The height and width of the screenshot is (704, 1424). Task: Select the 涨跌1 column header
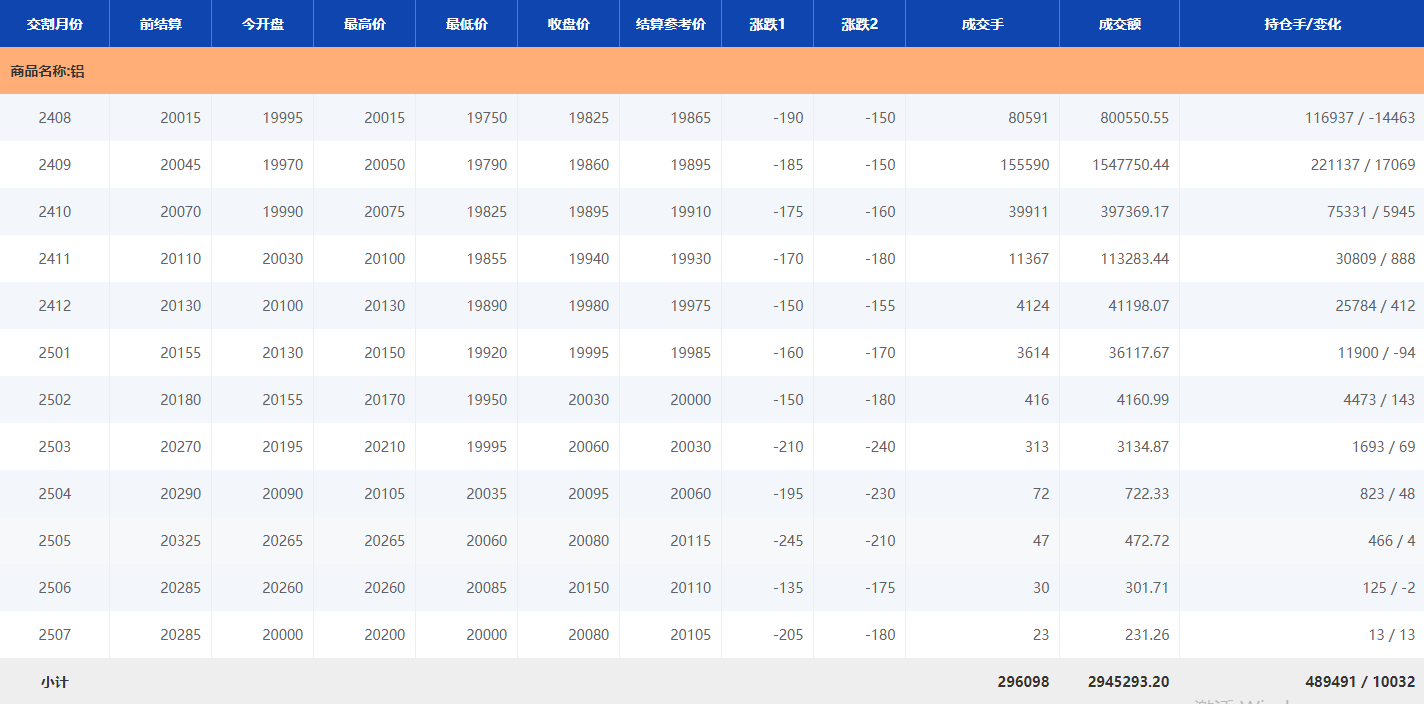tap(767, 24)
